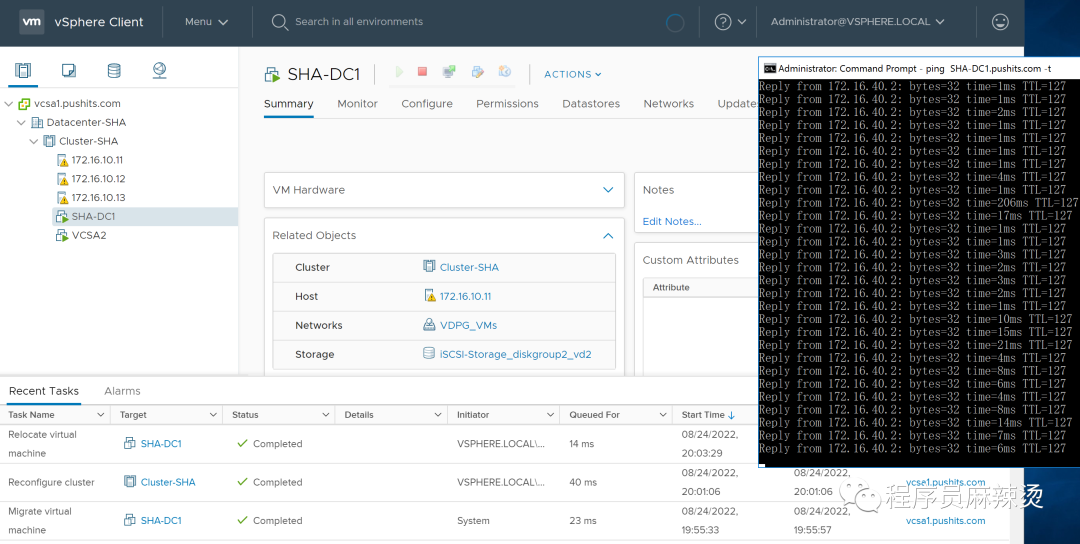The width and height of the screenshot is (1080, 544).
Task: Open the Storage inventory view
Action: click(x=114, y=70)
